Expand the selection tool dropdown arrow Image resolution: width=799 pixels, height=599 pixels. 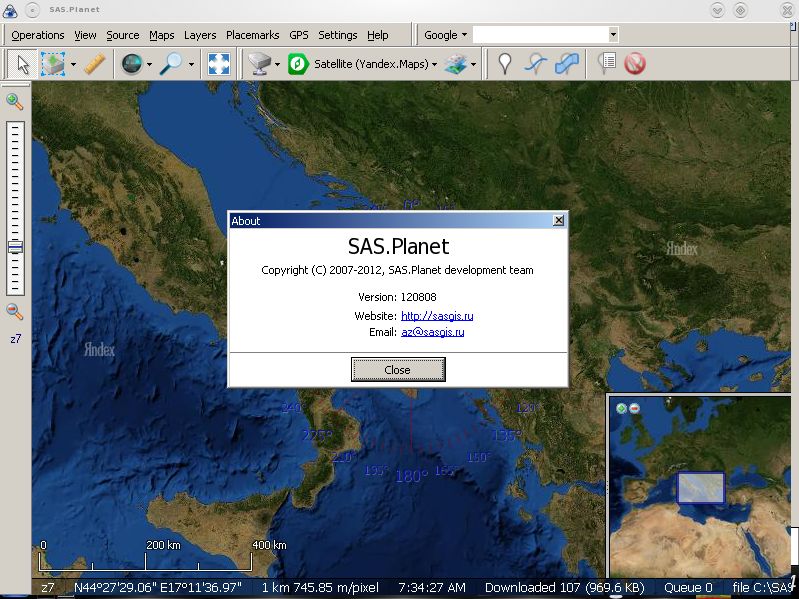point(73,65)
